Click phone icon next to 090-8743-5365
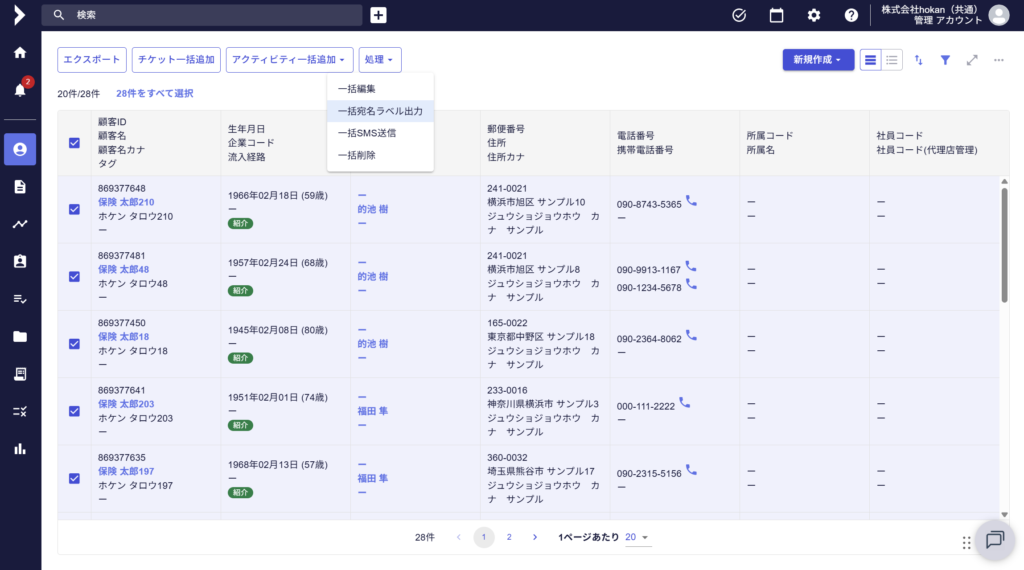Image resolution: width=1024 pixels, height=570 pixels. pos(692,201)
